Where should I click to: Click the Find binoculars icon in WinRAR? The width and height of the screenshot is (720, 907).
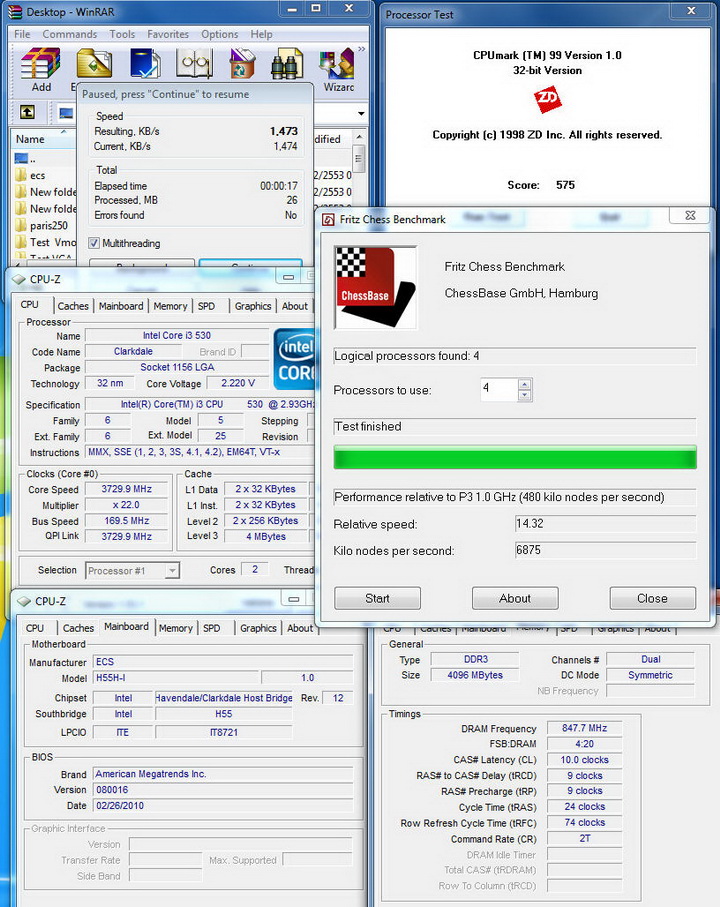(287, 63)
